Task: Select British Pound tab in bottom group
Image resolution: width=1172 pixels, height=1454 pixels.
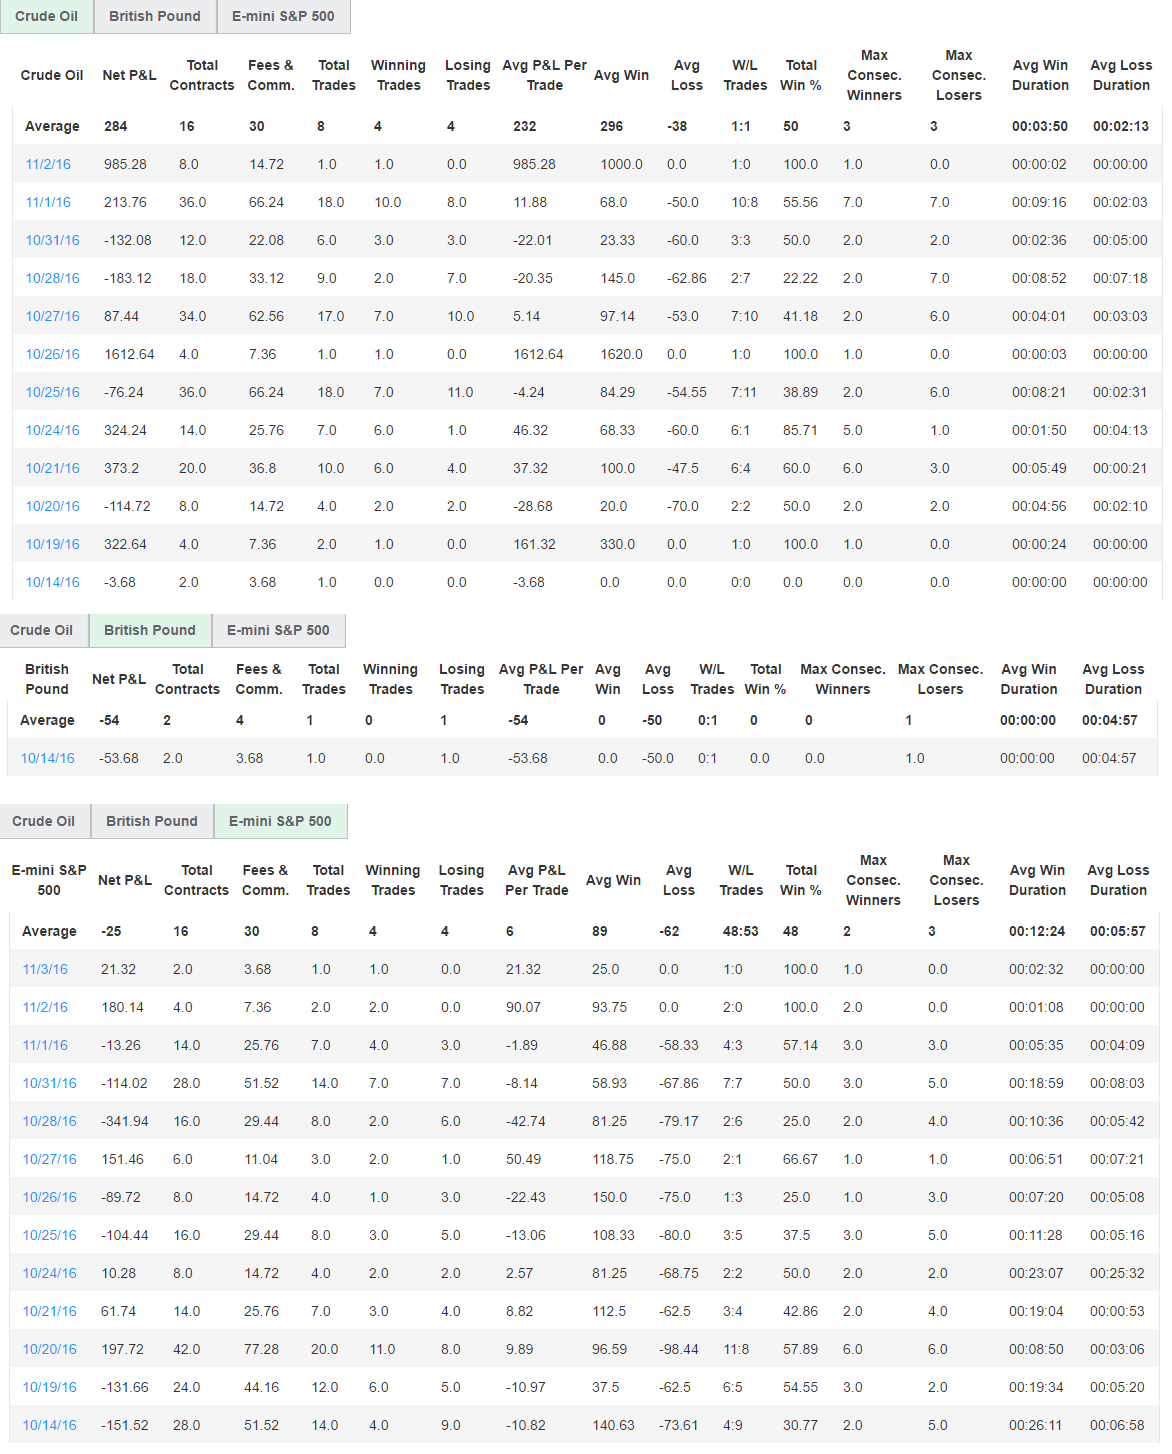Action: pos(151,820)
